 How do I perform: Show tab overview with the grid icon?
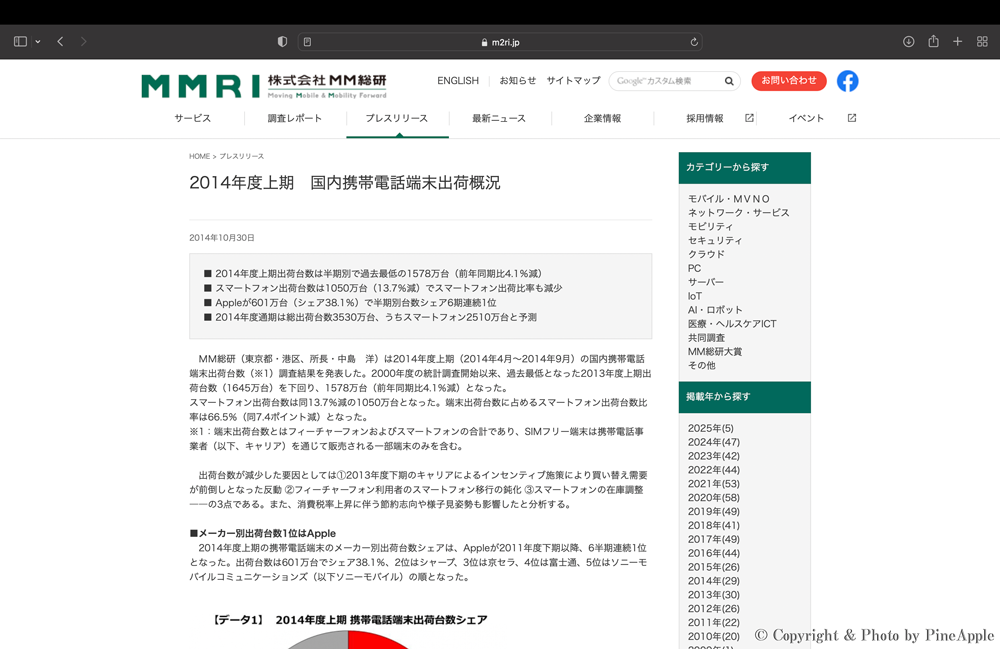click(981, 41)
